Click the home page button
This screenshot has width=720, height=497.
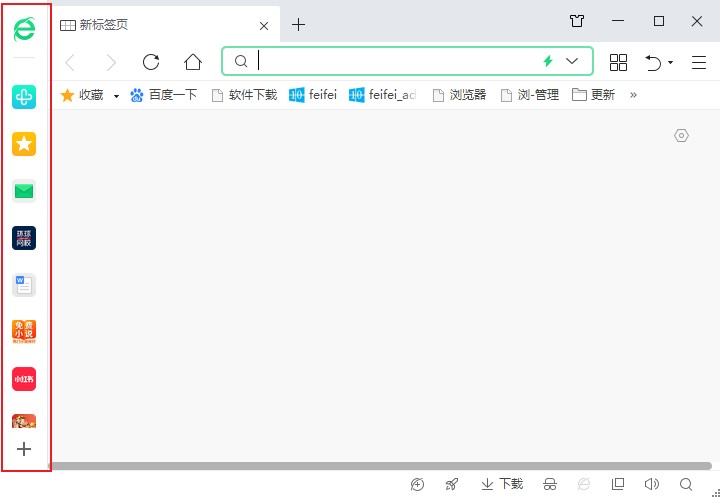coord(193,62)
